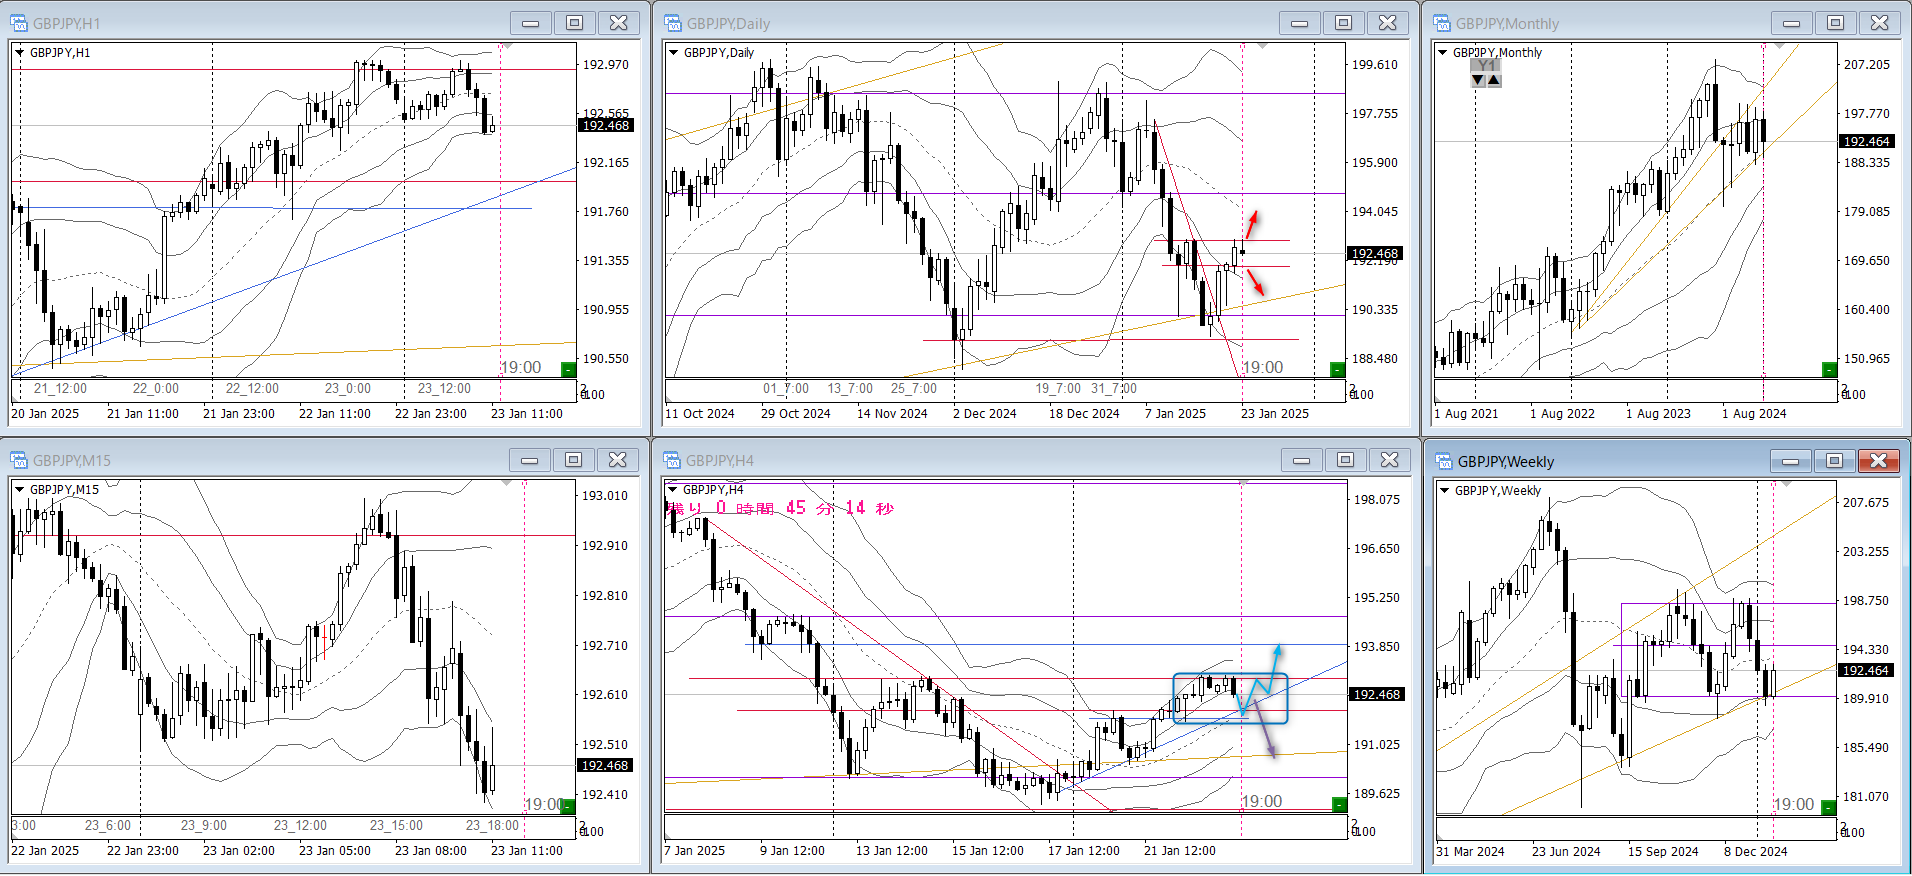The height and width of the screenshot is (876, 1912).
Task: Minimize the GBPJPY,H4 chart window
Action: click(x=1301, y=460)
